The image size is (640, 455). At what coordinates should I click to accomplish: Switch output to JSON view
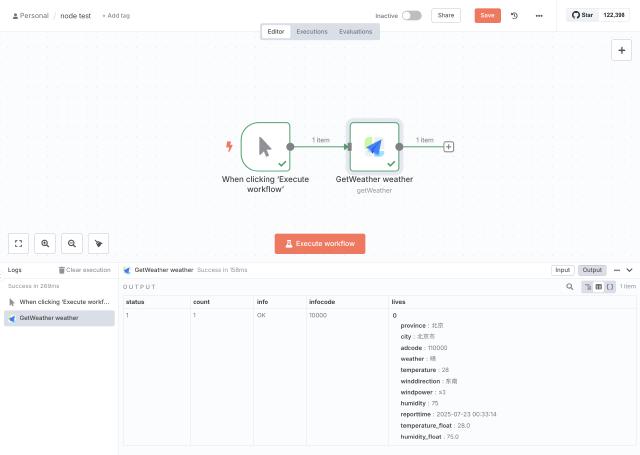click(x=609, y=287)
